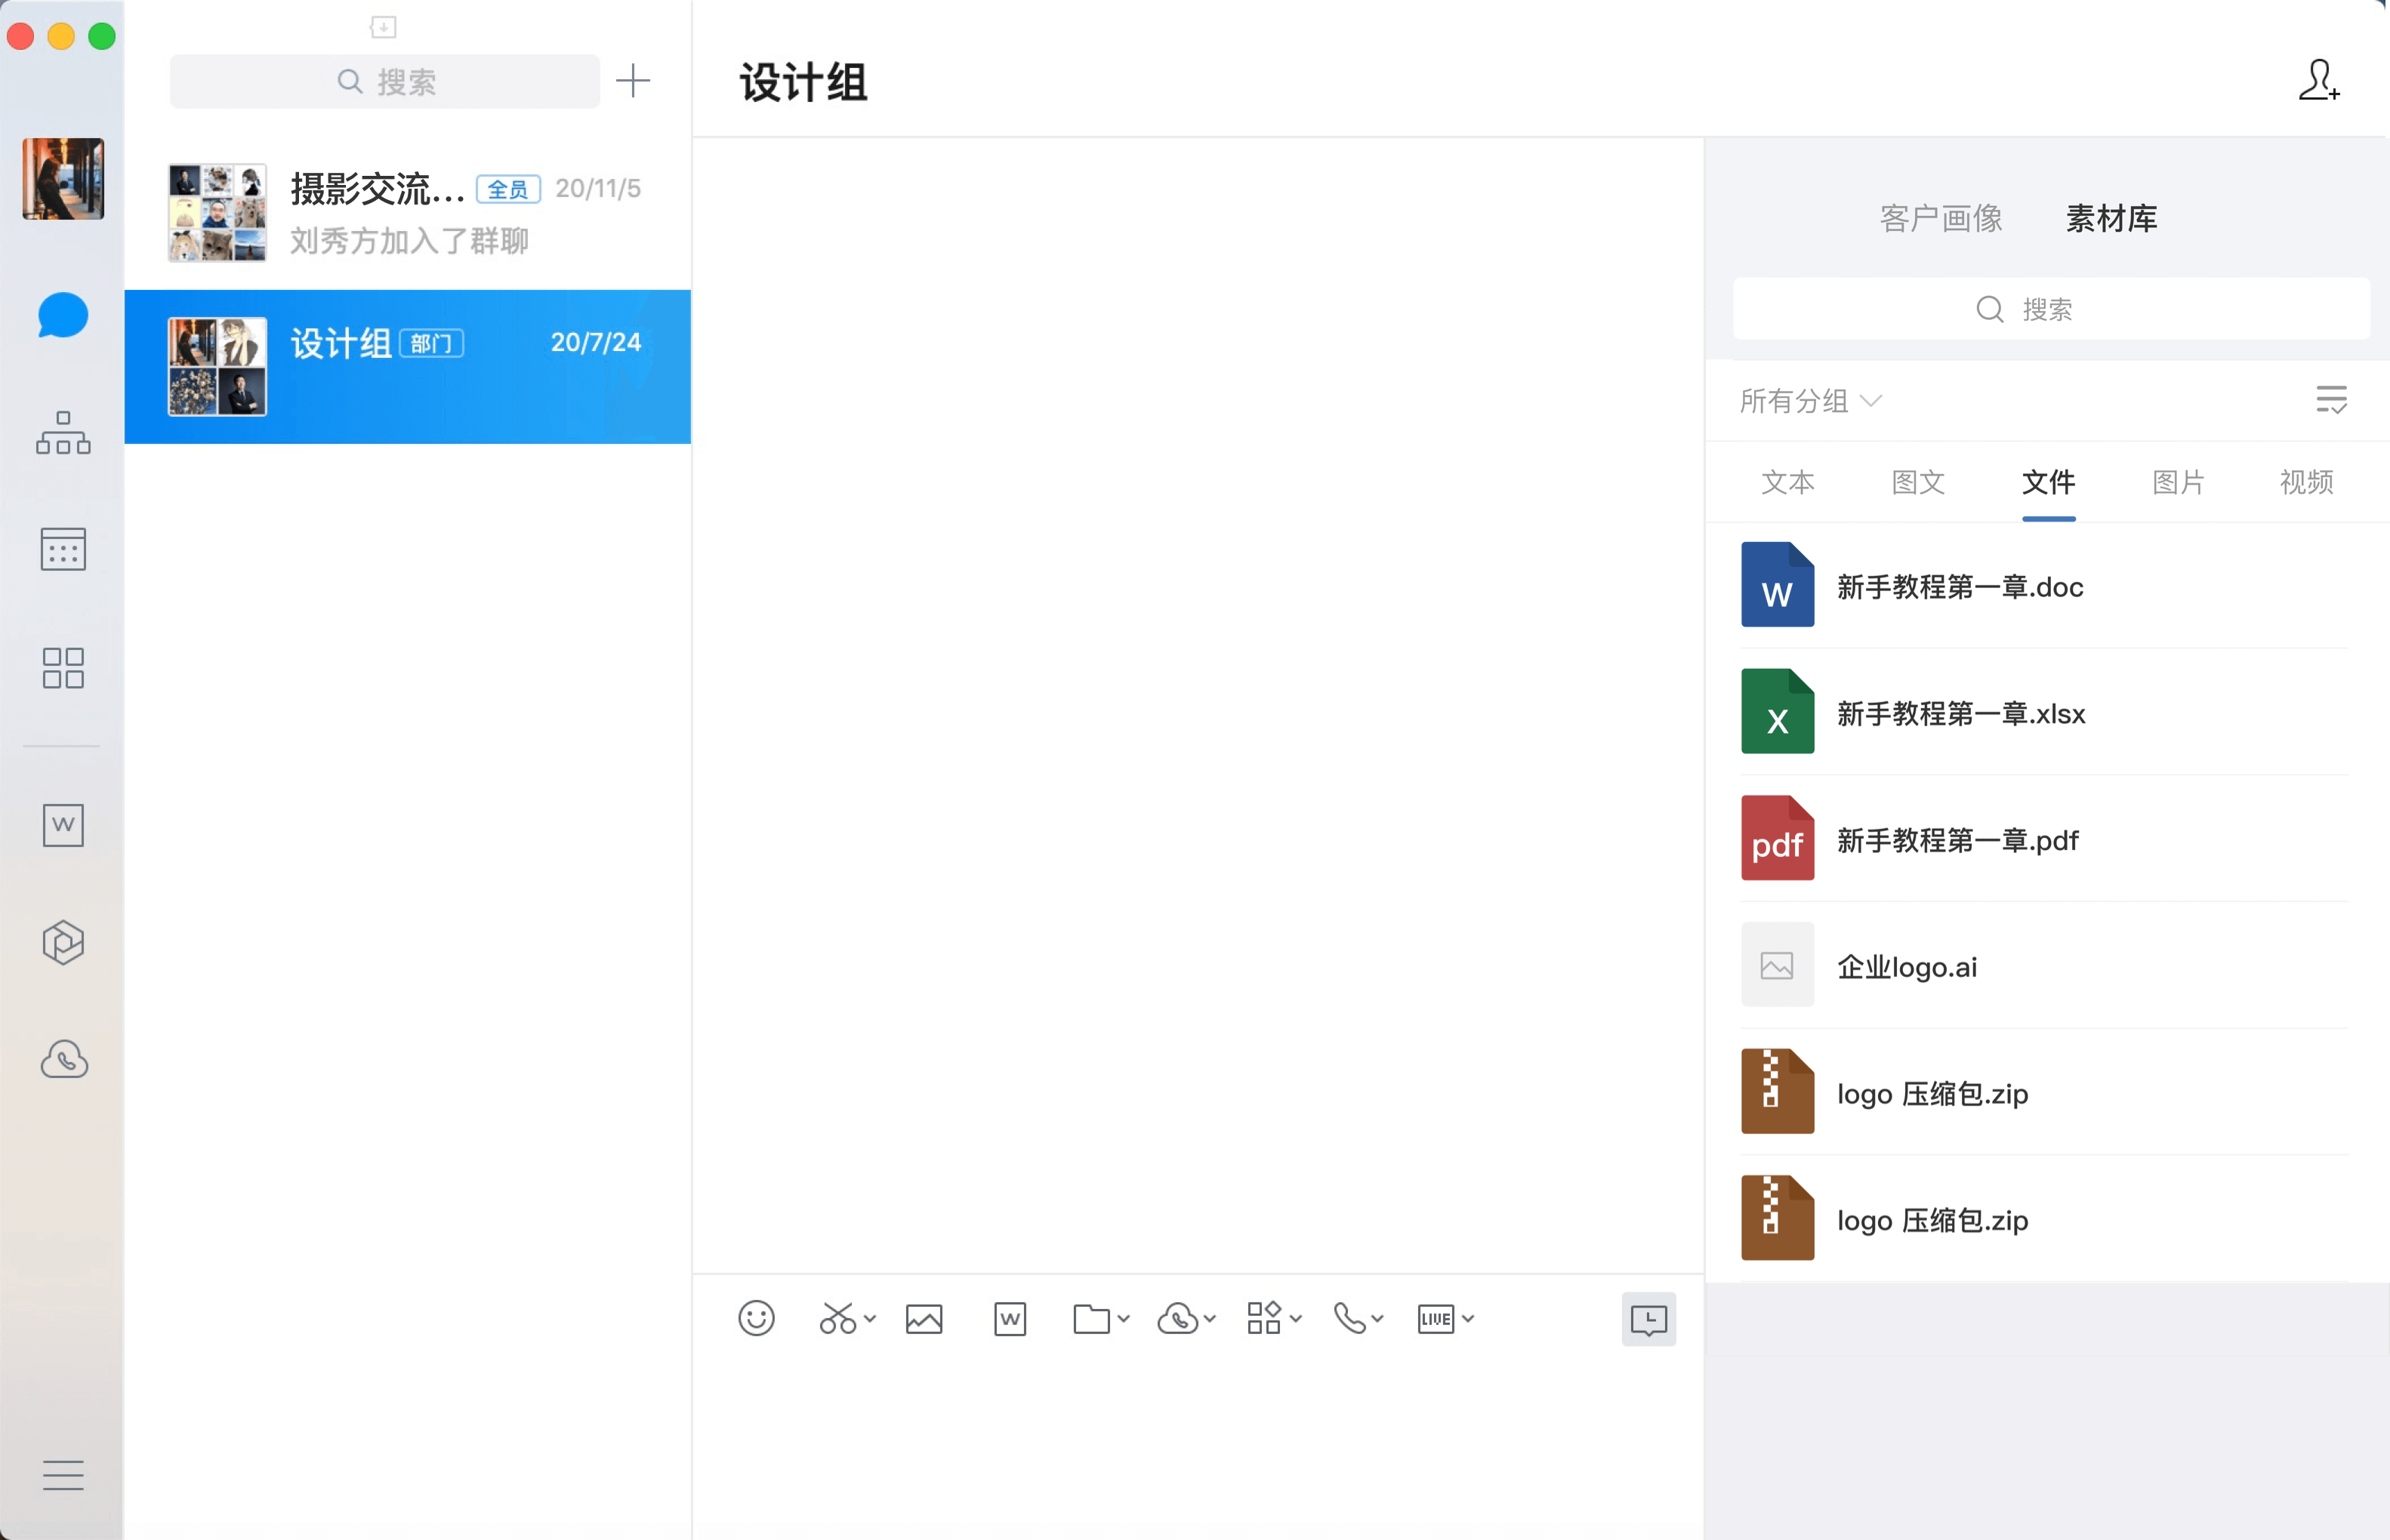Open the calendar icon in left sidebar
This screenshot has width=2390, height=1540.
63,549
